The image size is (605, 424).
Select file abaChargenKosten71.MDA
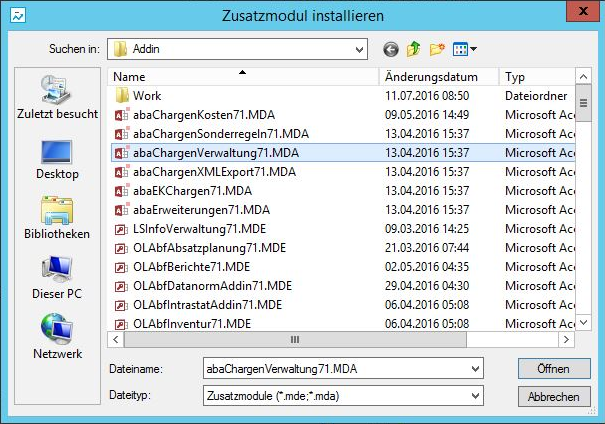(203, 115)
